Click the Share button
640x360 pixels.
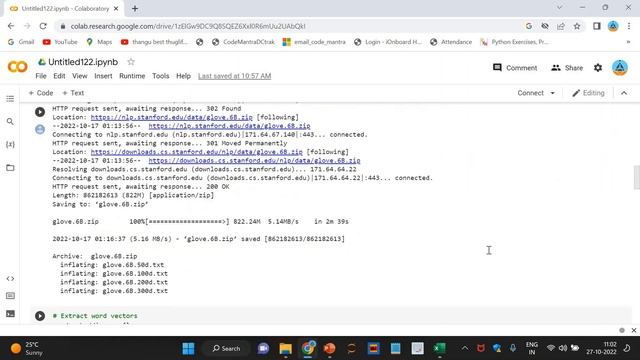click(x=567, y=68)
